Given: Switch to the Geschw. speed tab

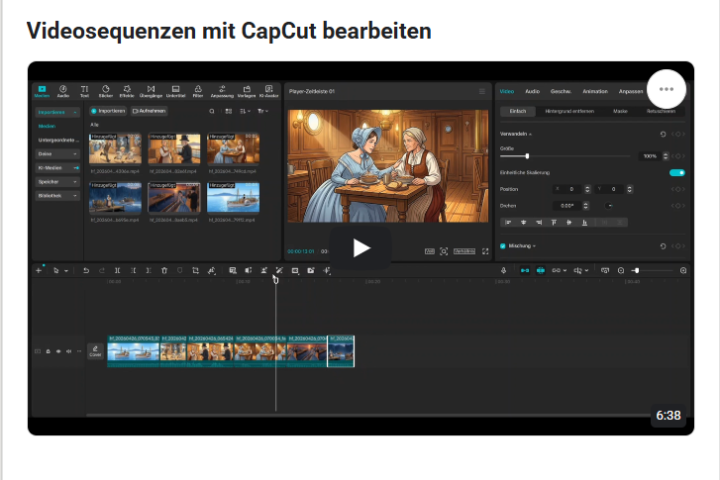Looking at the screenshot, I should coord(561,91).
